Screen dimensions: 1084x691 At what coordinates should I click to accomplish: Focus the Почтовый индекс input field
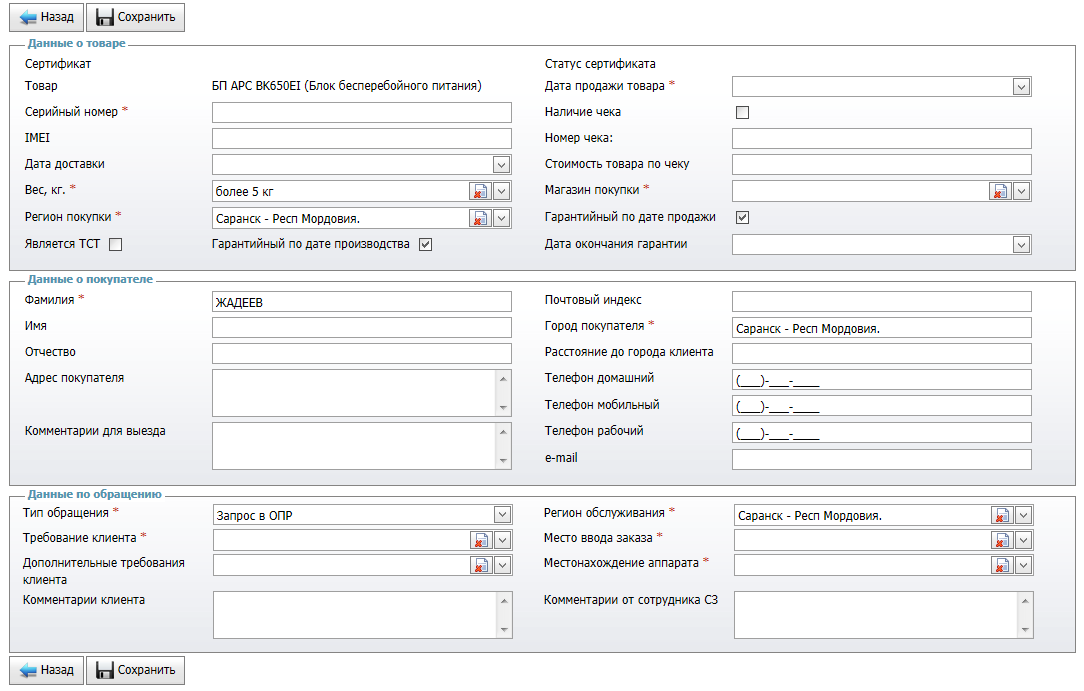pos(881,301)
